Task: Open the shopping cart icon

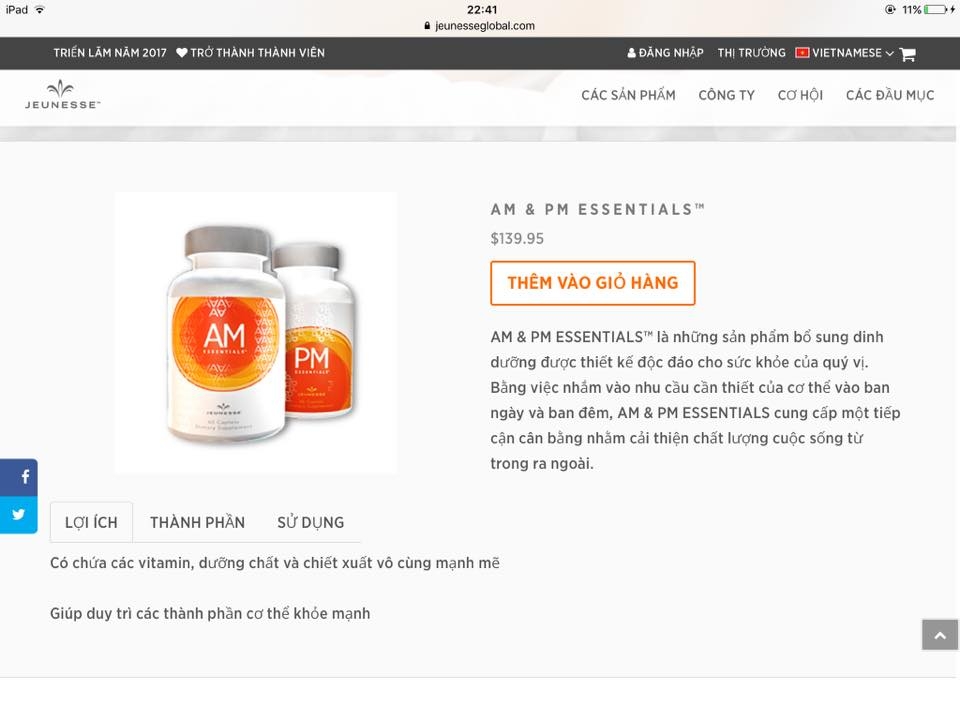Action: pyautogui.click(x=908, y=54)
